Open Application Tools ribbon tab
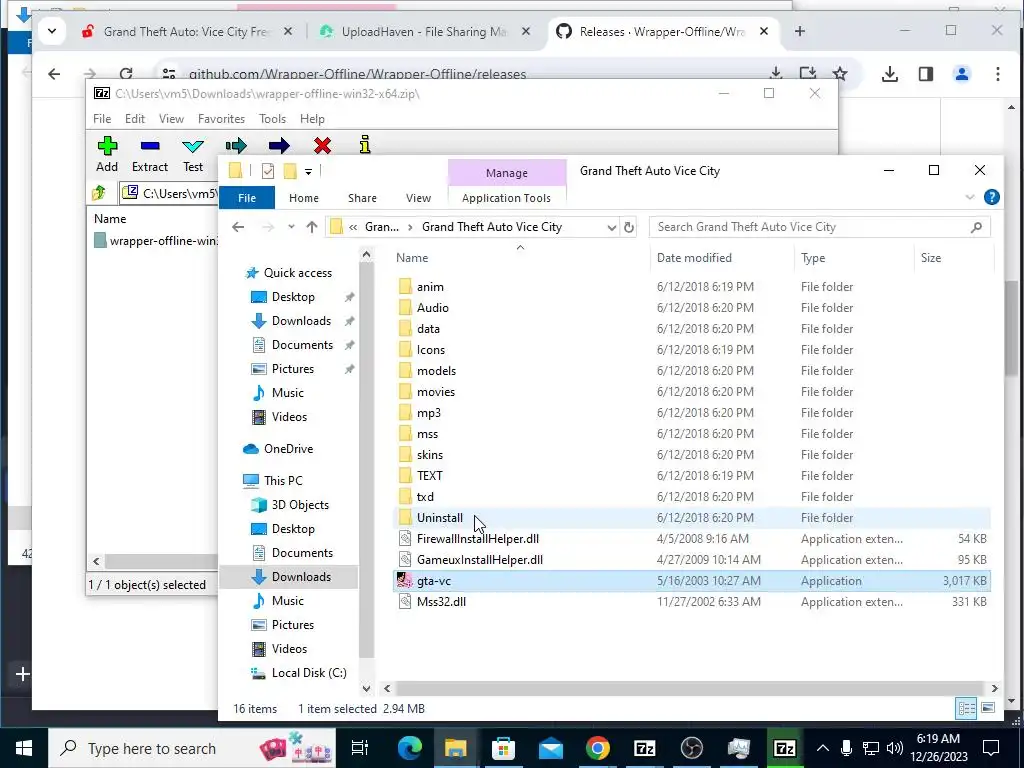The height and width of the screenshot is (768, 1024). [506, 198]
